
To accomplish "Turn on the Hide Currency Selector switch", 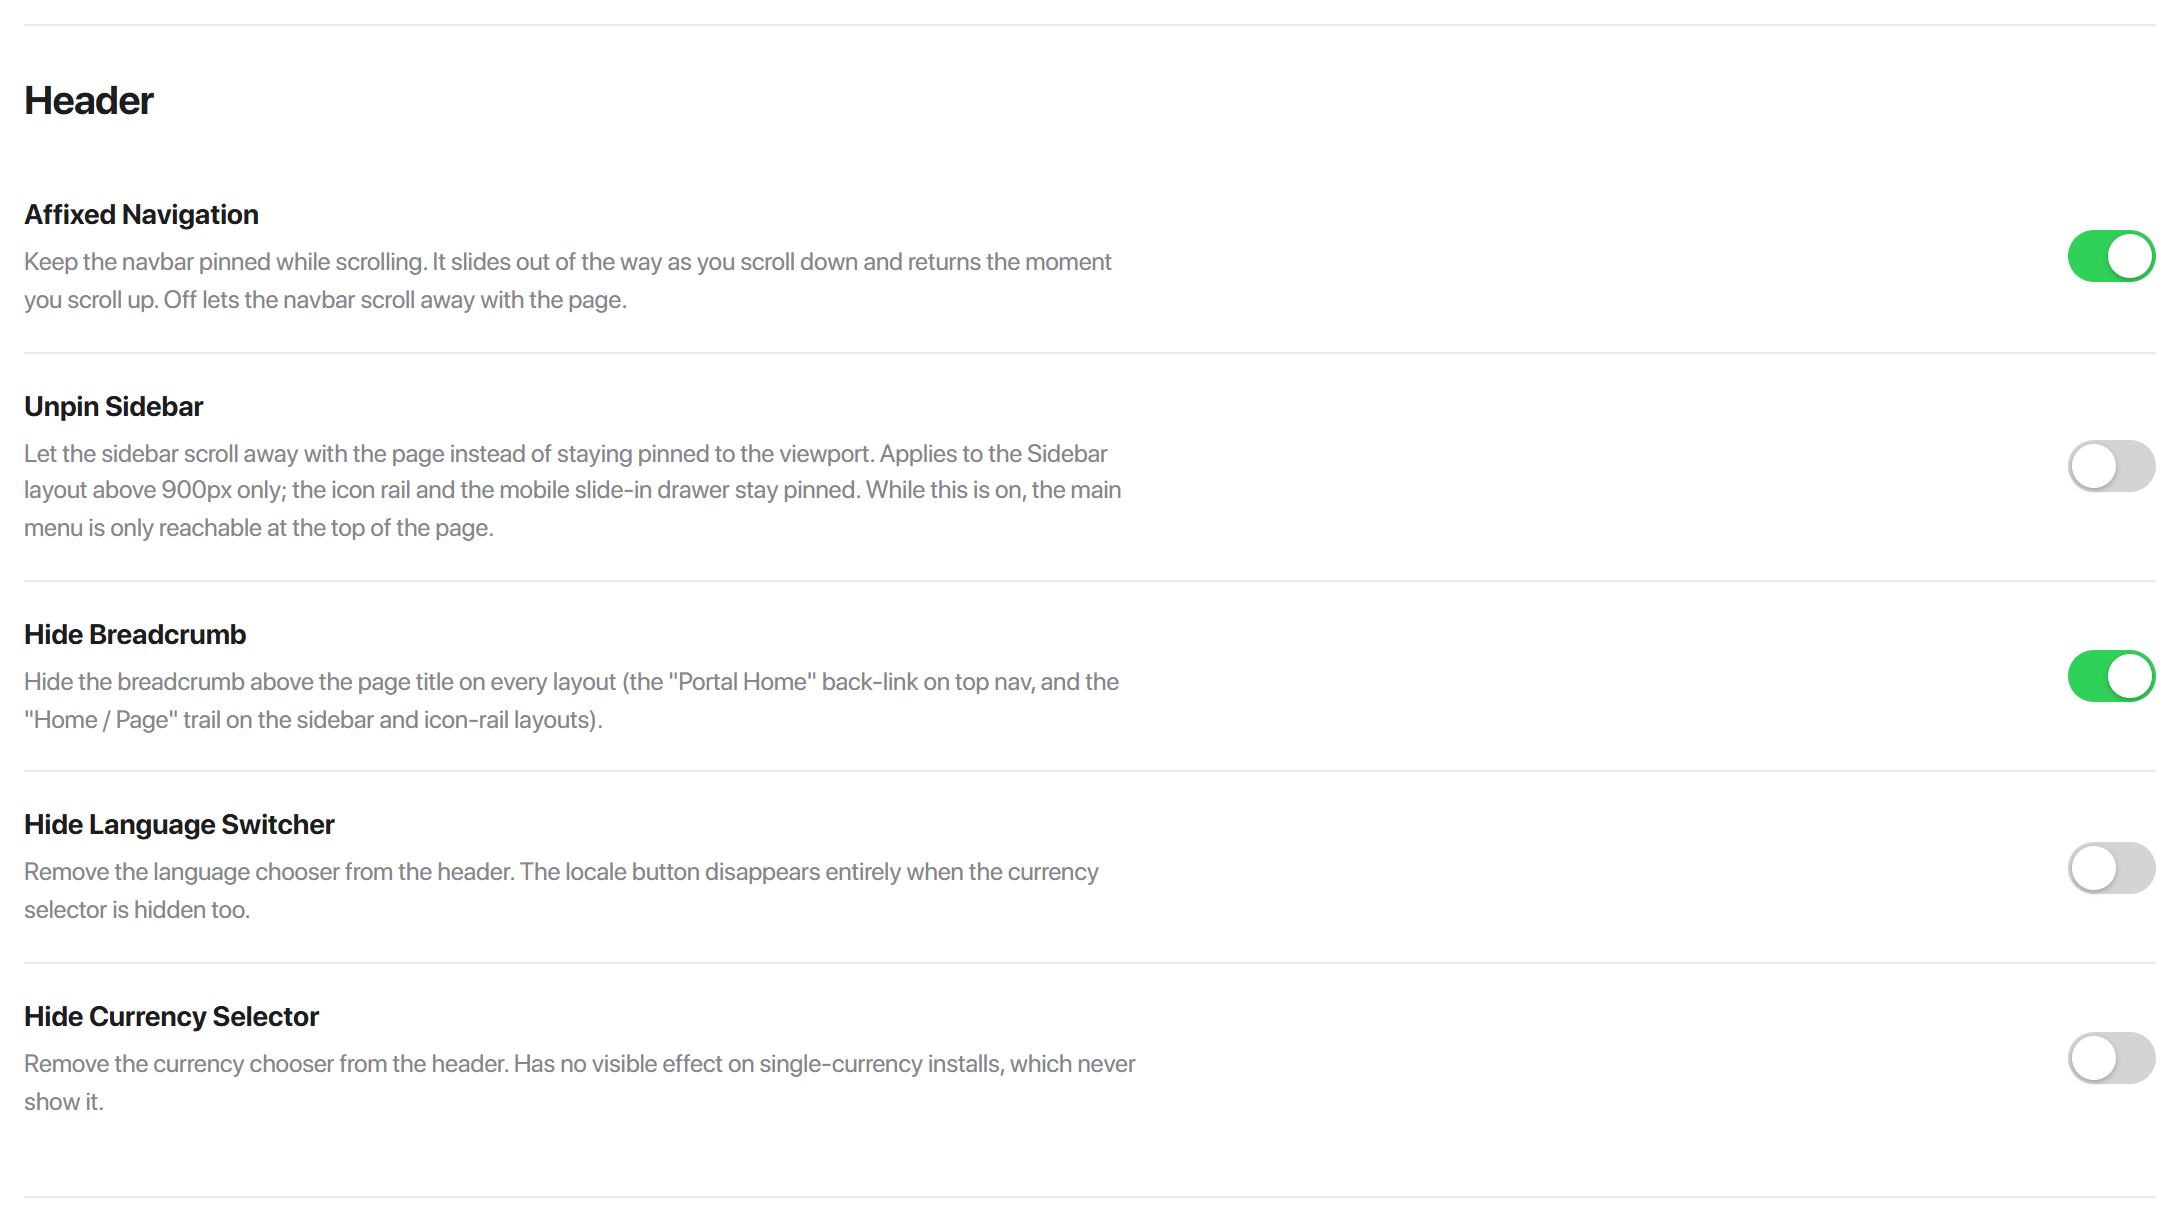I will 2111,1058.
